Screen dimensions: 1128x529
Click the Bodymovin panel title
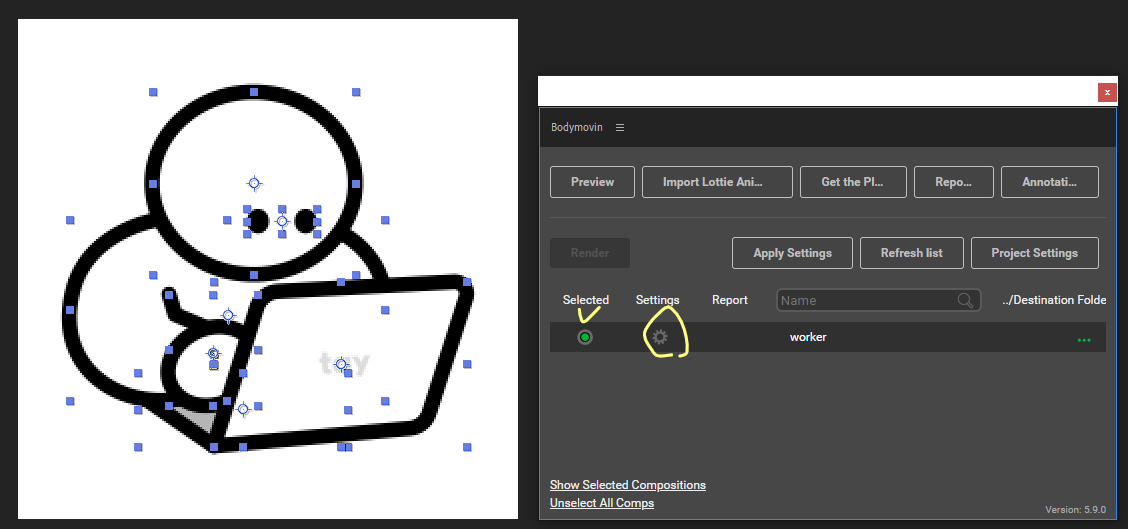tap(577, 127)
